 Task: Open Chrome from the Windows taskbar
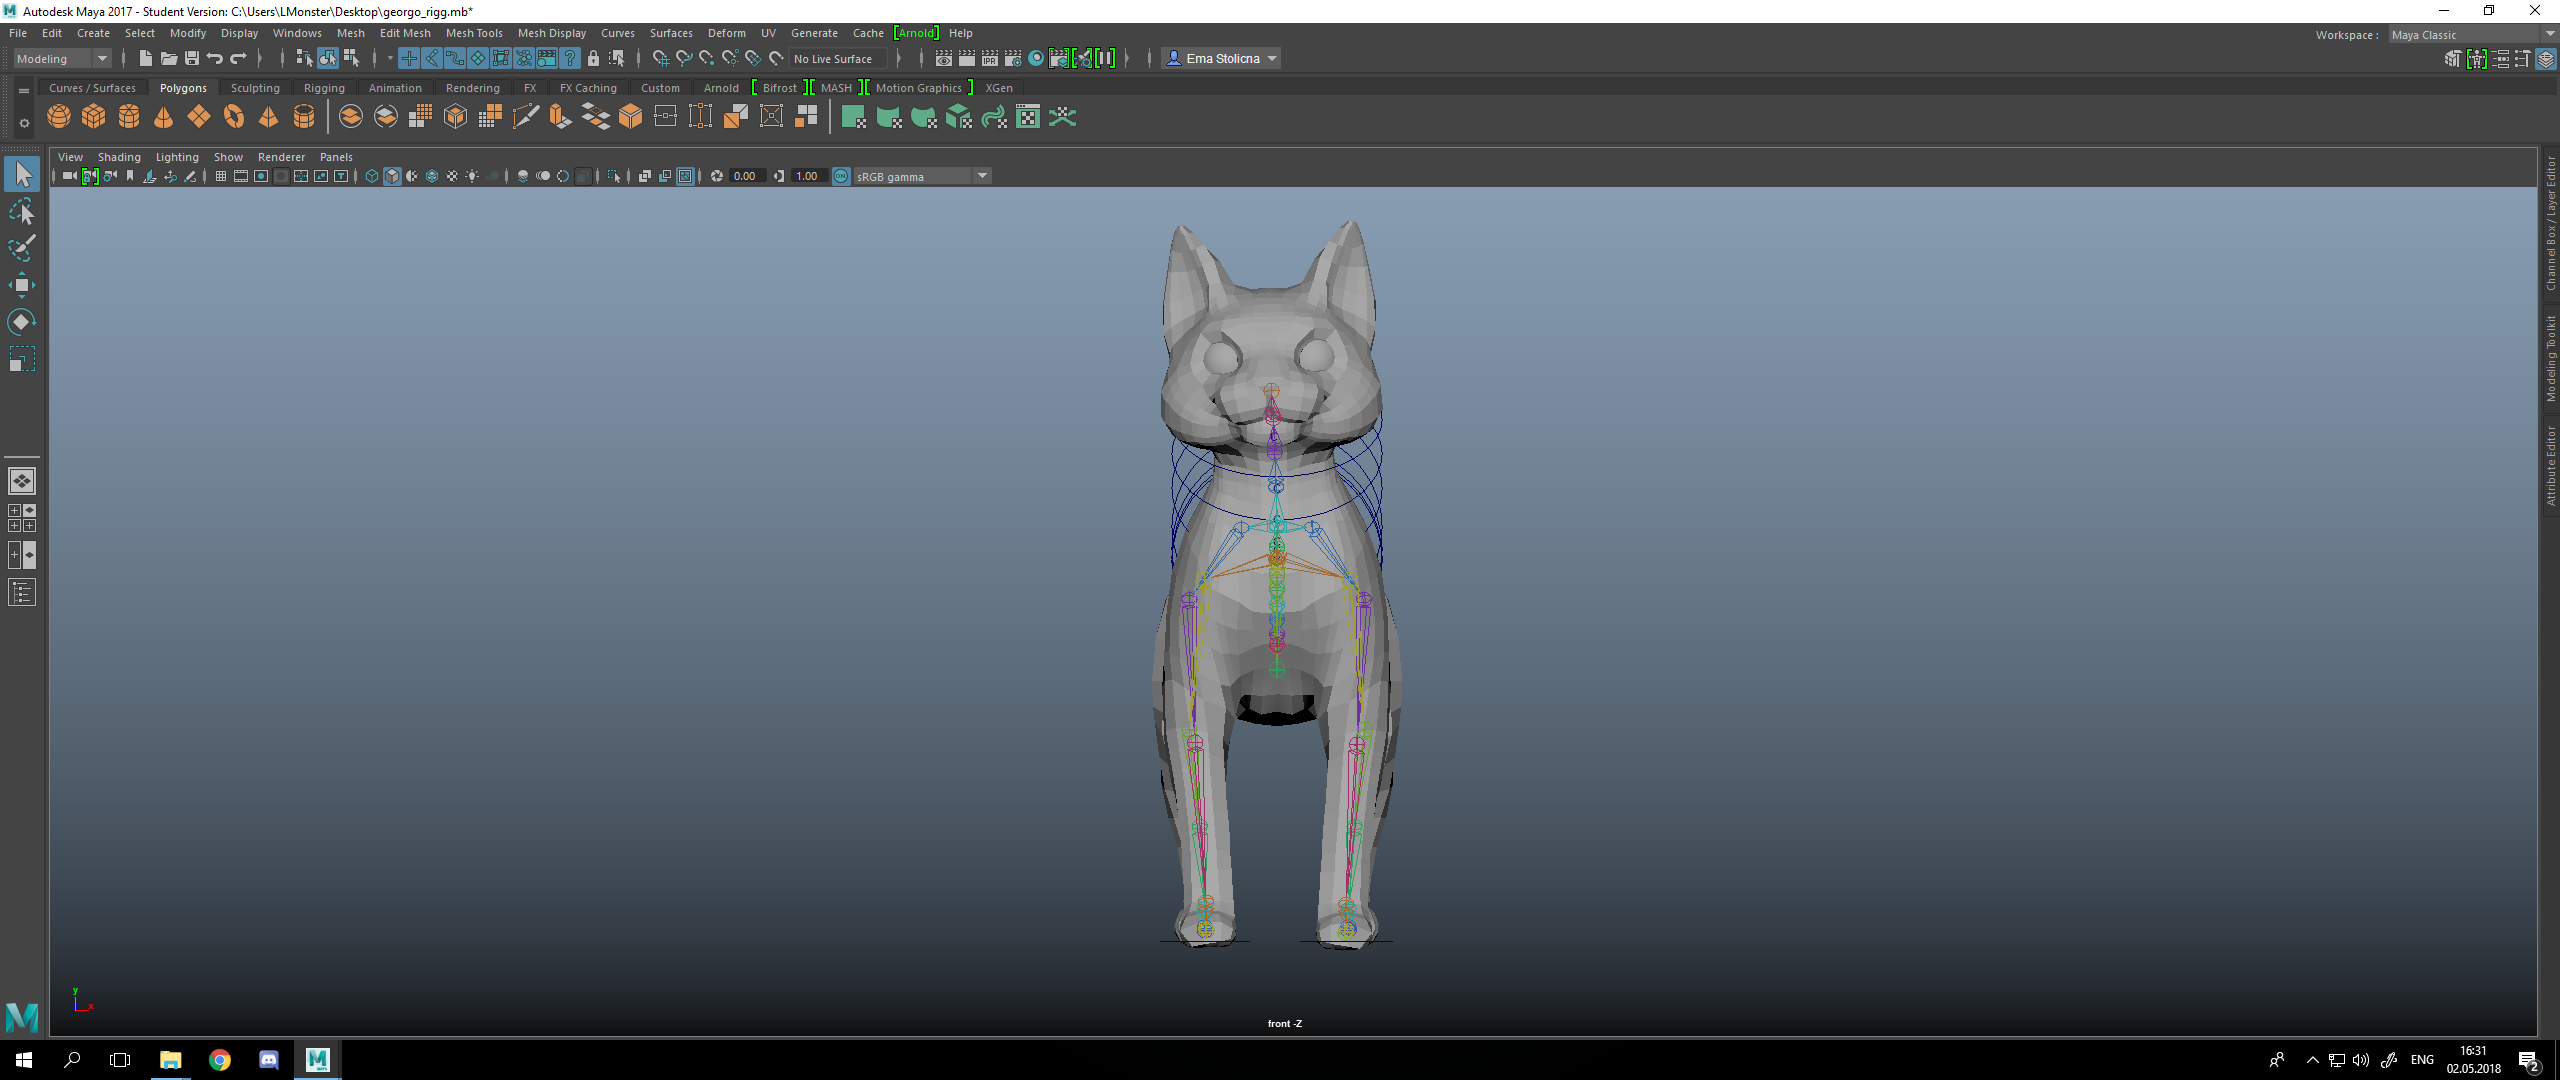(x=220, y=1060)
